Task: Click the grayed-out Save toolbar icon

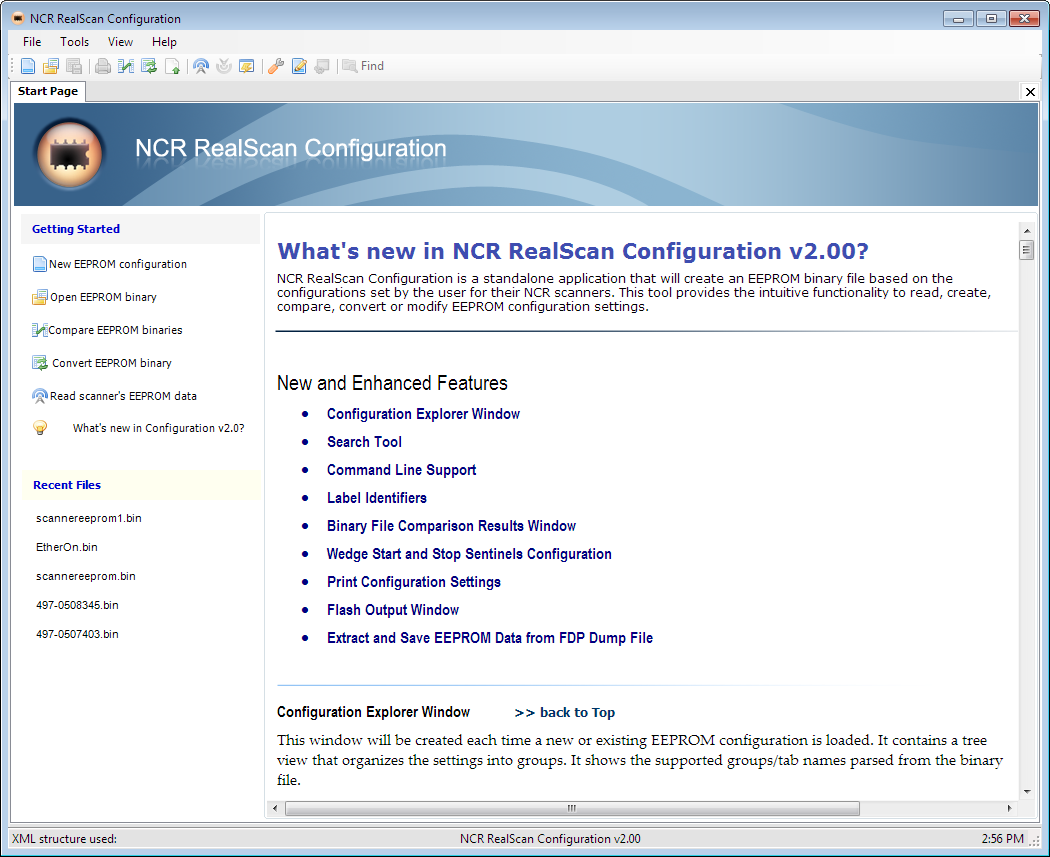Action: (x=74, y=66)
